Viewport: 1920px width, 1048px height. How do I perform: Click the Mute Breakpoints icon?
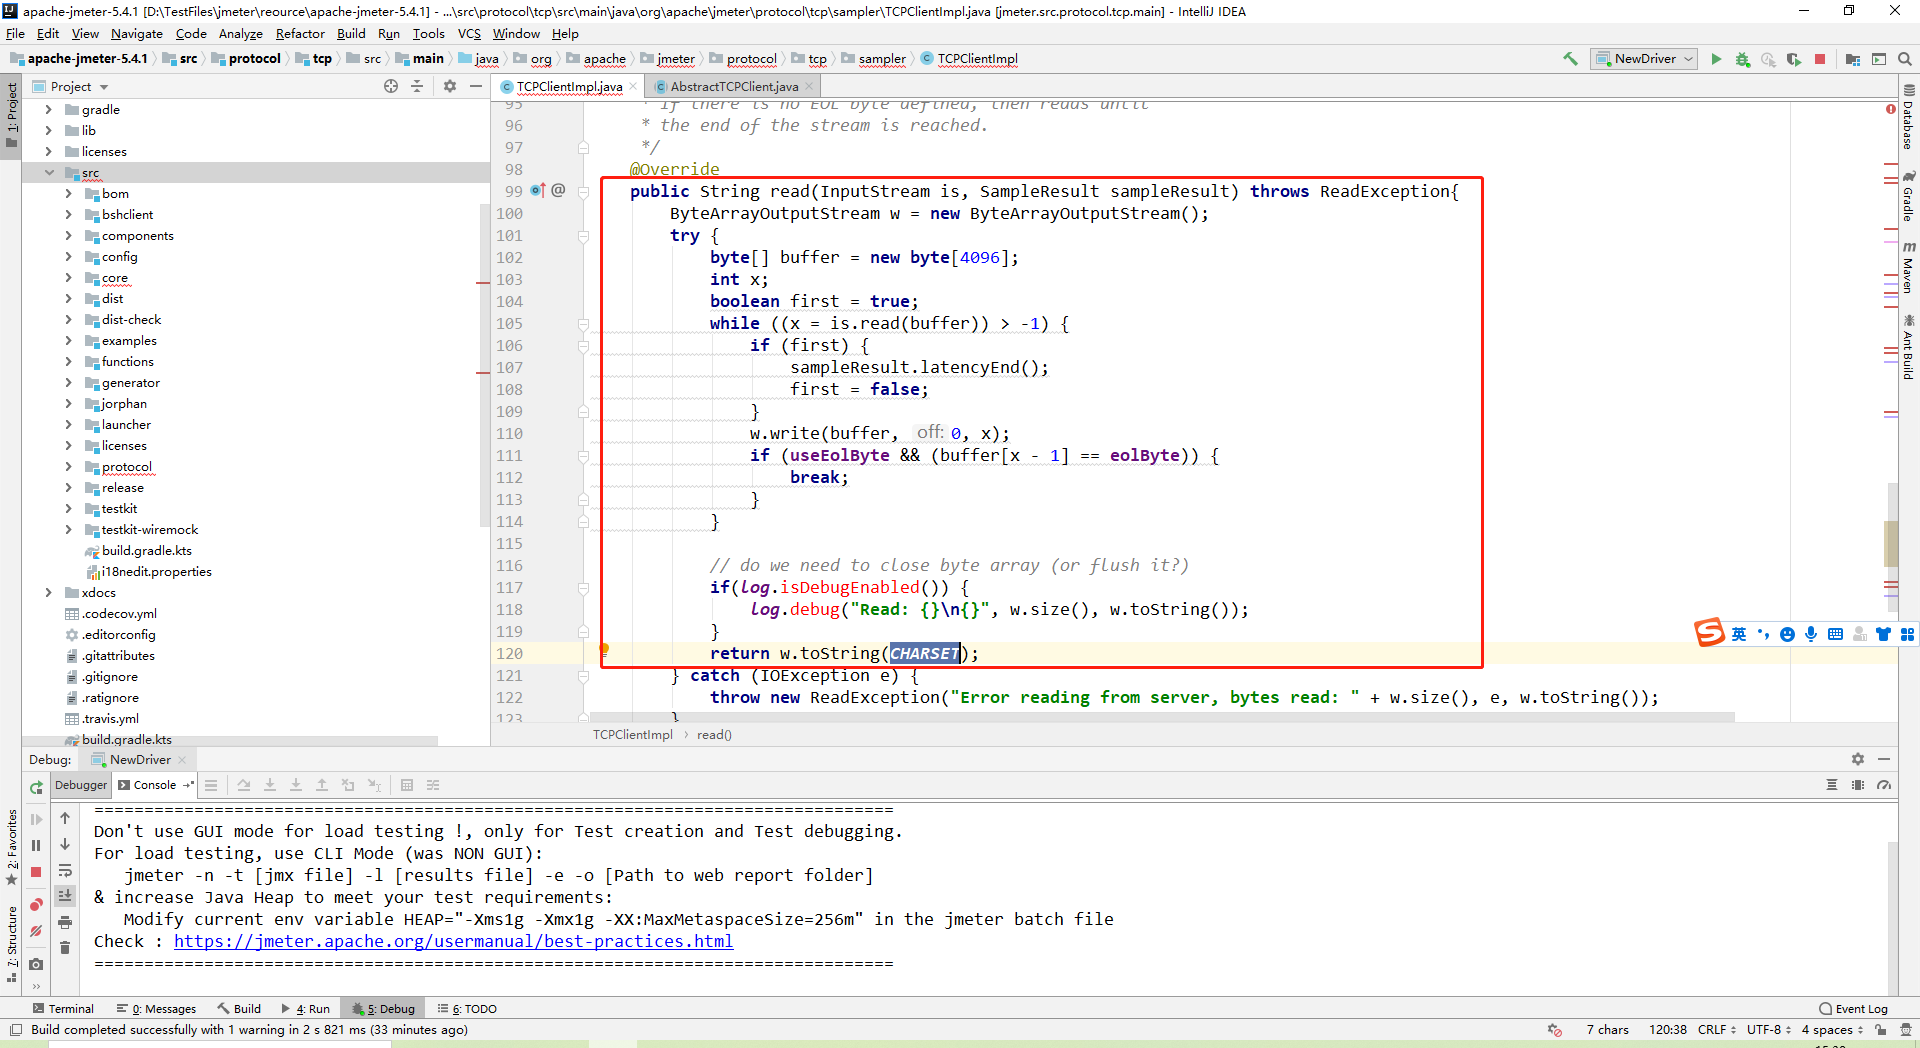coord(36,931)
